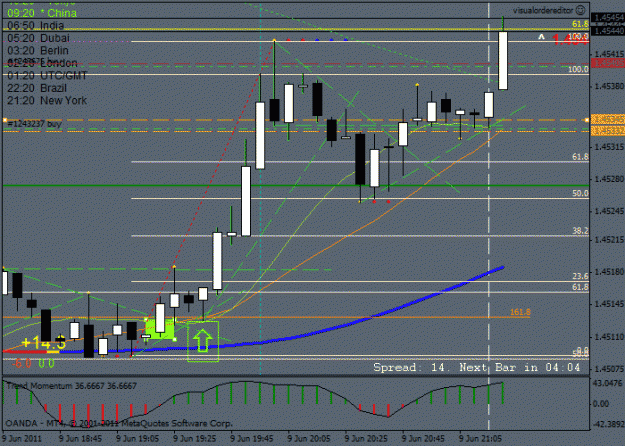Click the 9 Jun 19:25 time axis label
Image resolution: width=625 pixels, height=446 pixels.
point(195,438)
